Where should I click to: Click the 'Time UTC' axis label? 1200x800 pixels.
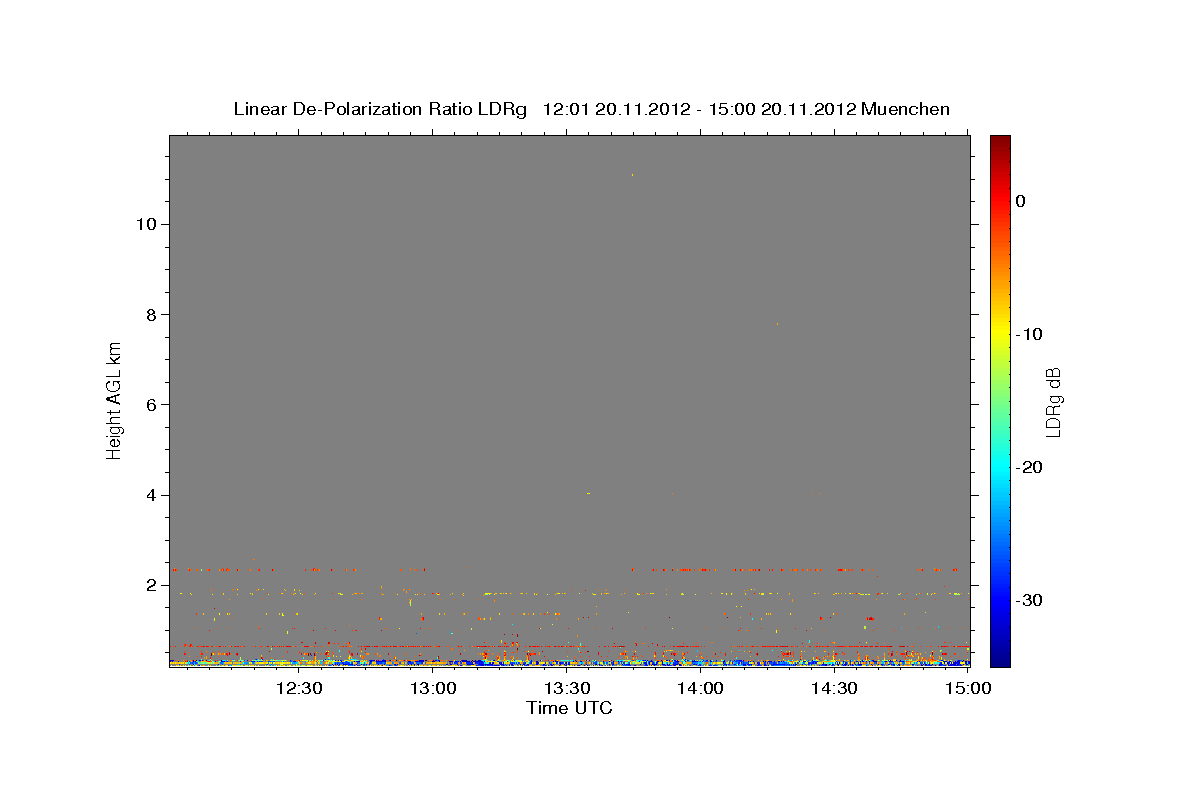point(569,708)
